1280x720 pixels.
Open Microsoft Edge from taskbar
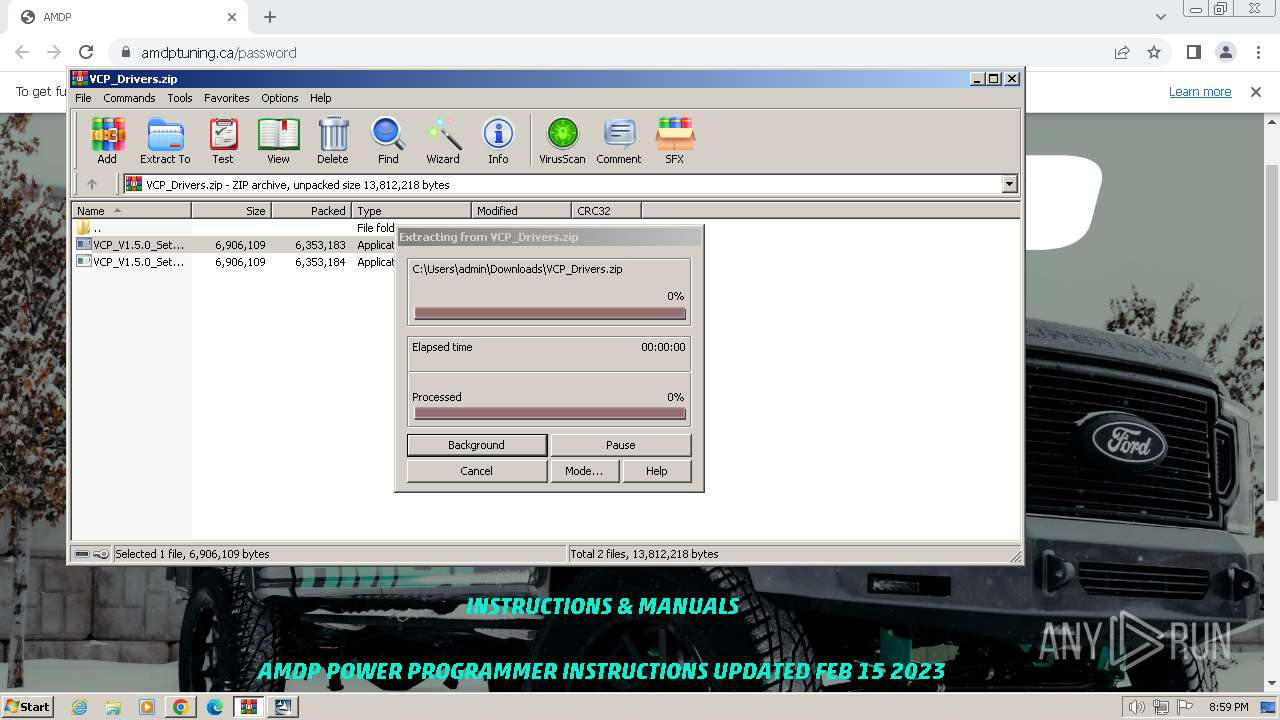[x=215, y=707]
